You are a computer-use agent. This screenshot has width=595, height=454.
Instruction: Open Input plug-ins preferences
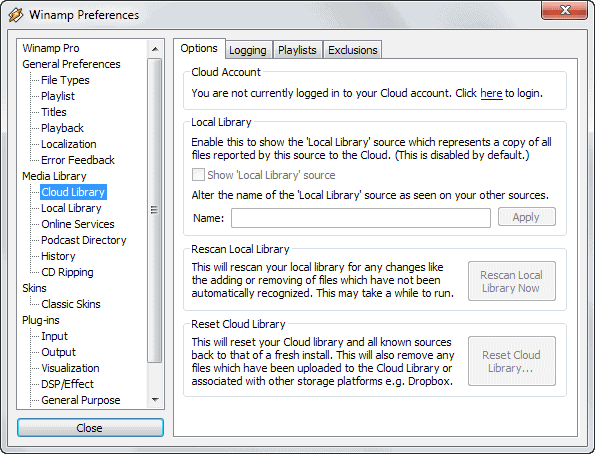[54, 336]
